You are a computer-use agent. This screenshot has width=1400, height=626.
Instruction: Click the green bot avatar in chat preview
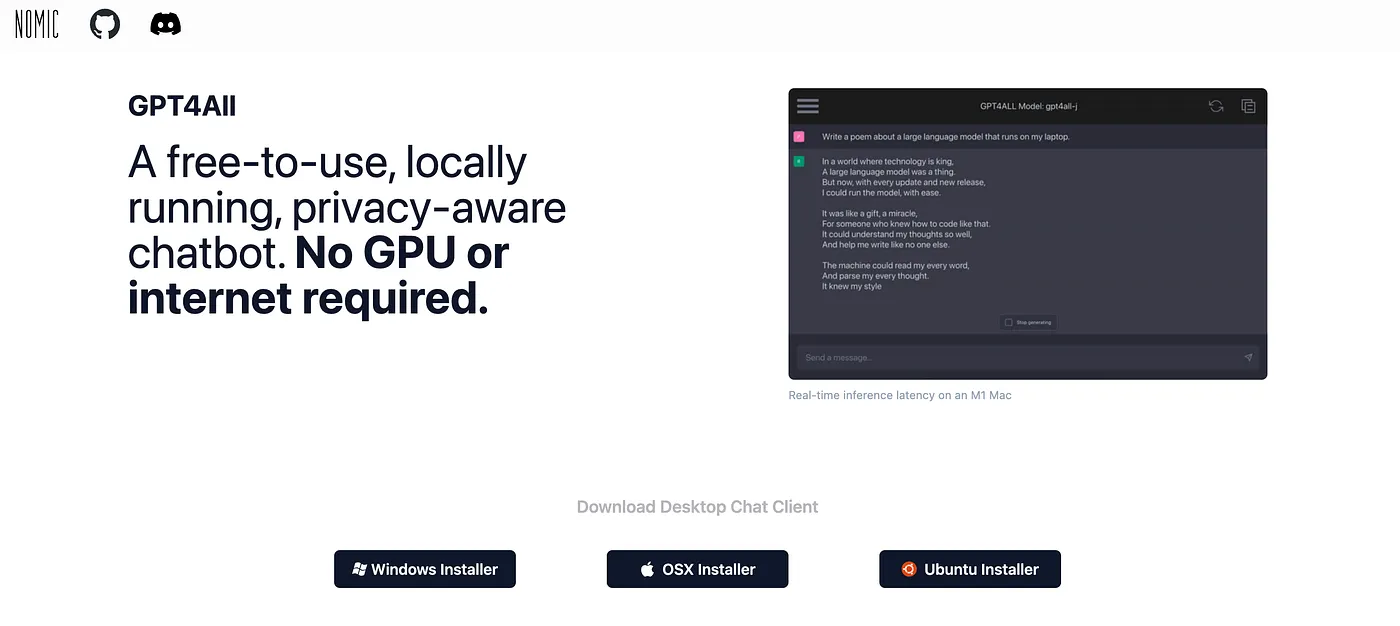799,161
